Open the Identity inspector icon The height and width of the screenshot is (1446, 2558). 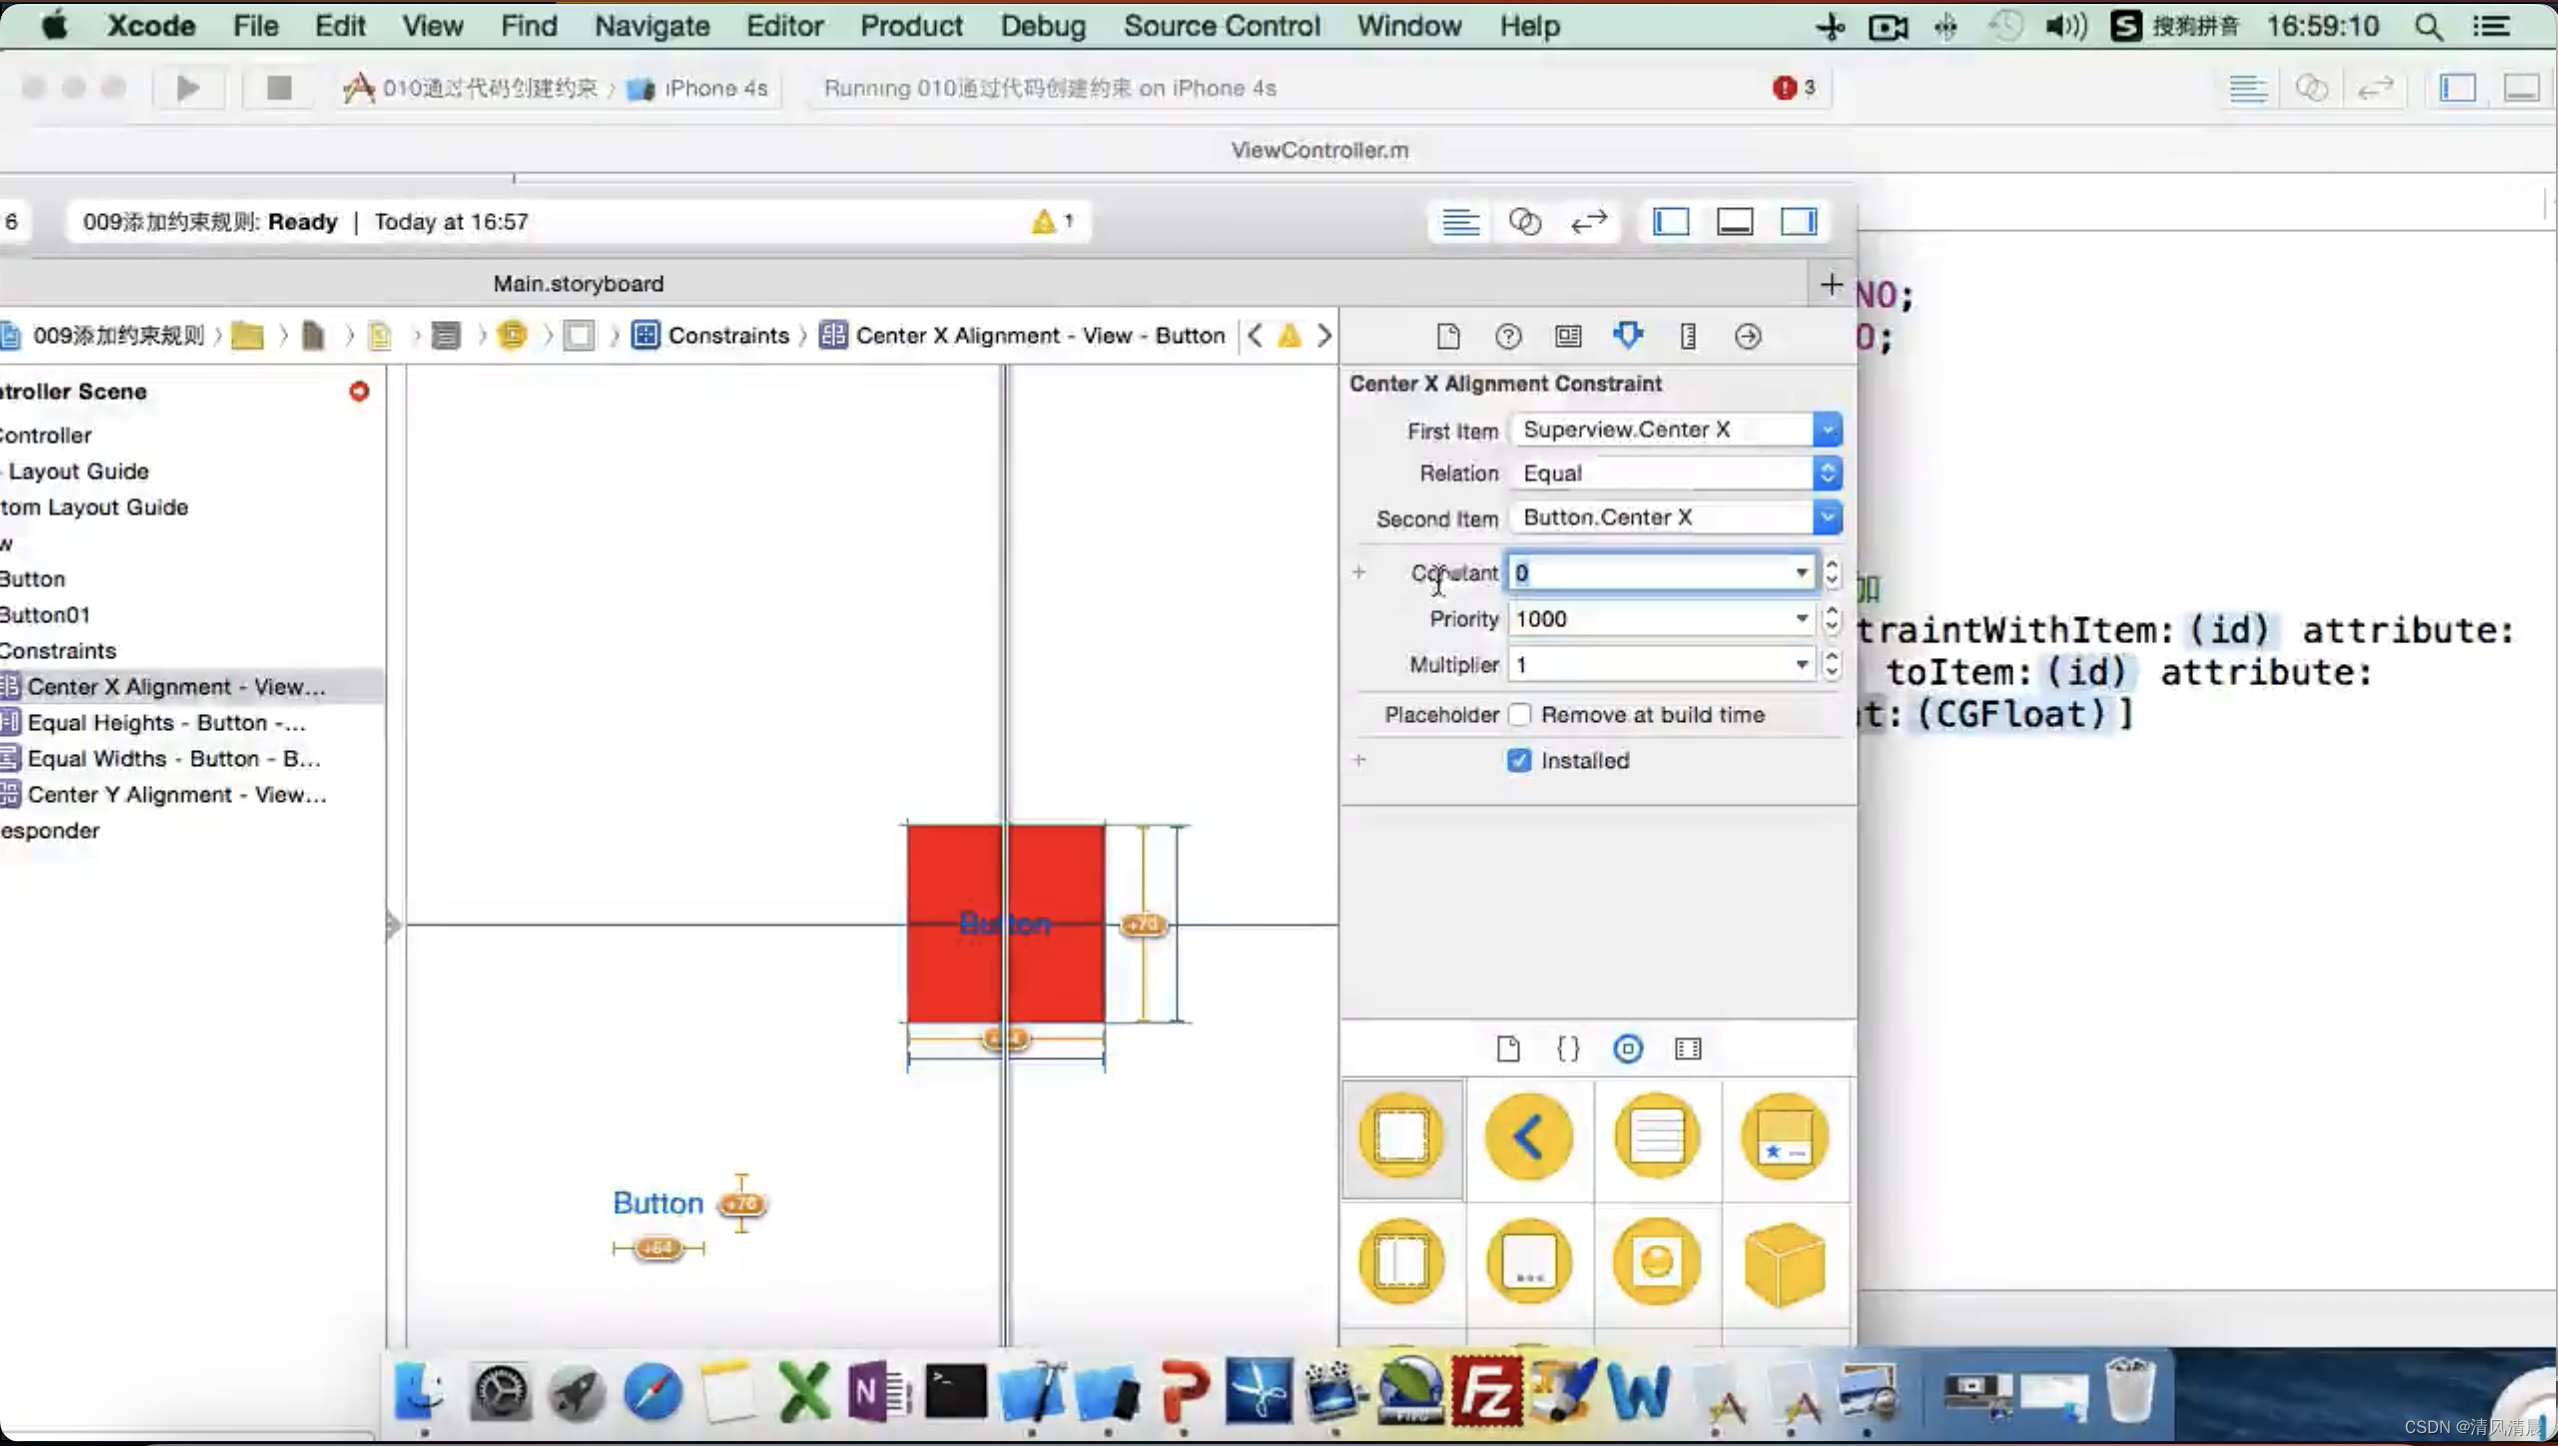pyautogui.click(x=1567, y=336)
